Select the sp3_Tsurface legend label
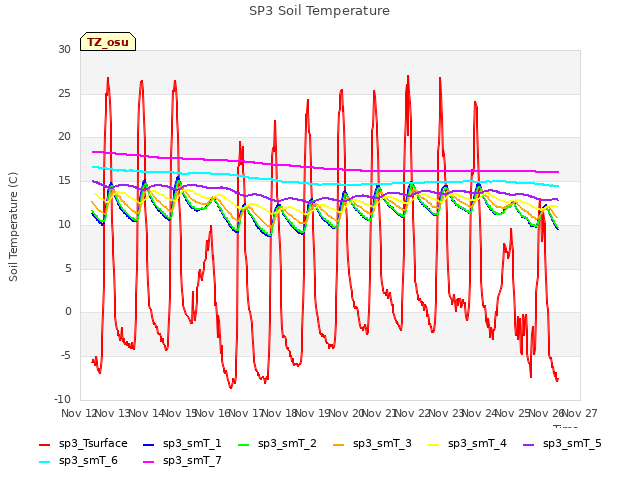This screenshot has height=480, width=640. coord(93,444)
